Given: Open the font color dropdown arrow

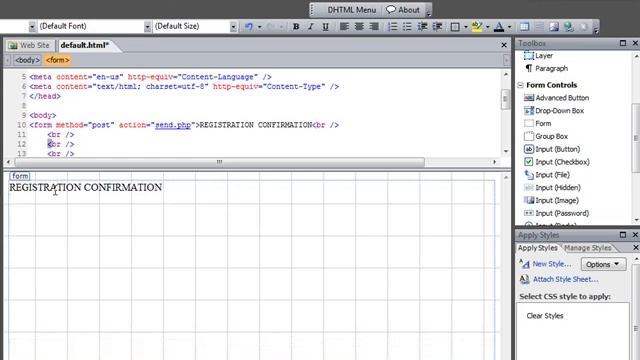Looking at the screenshot, I should pos(509,27).
